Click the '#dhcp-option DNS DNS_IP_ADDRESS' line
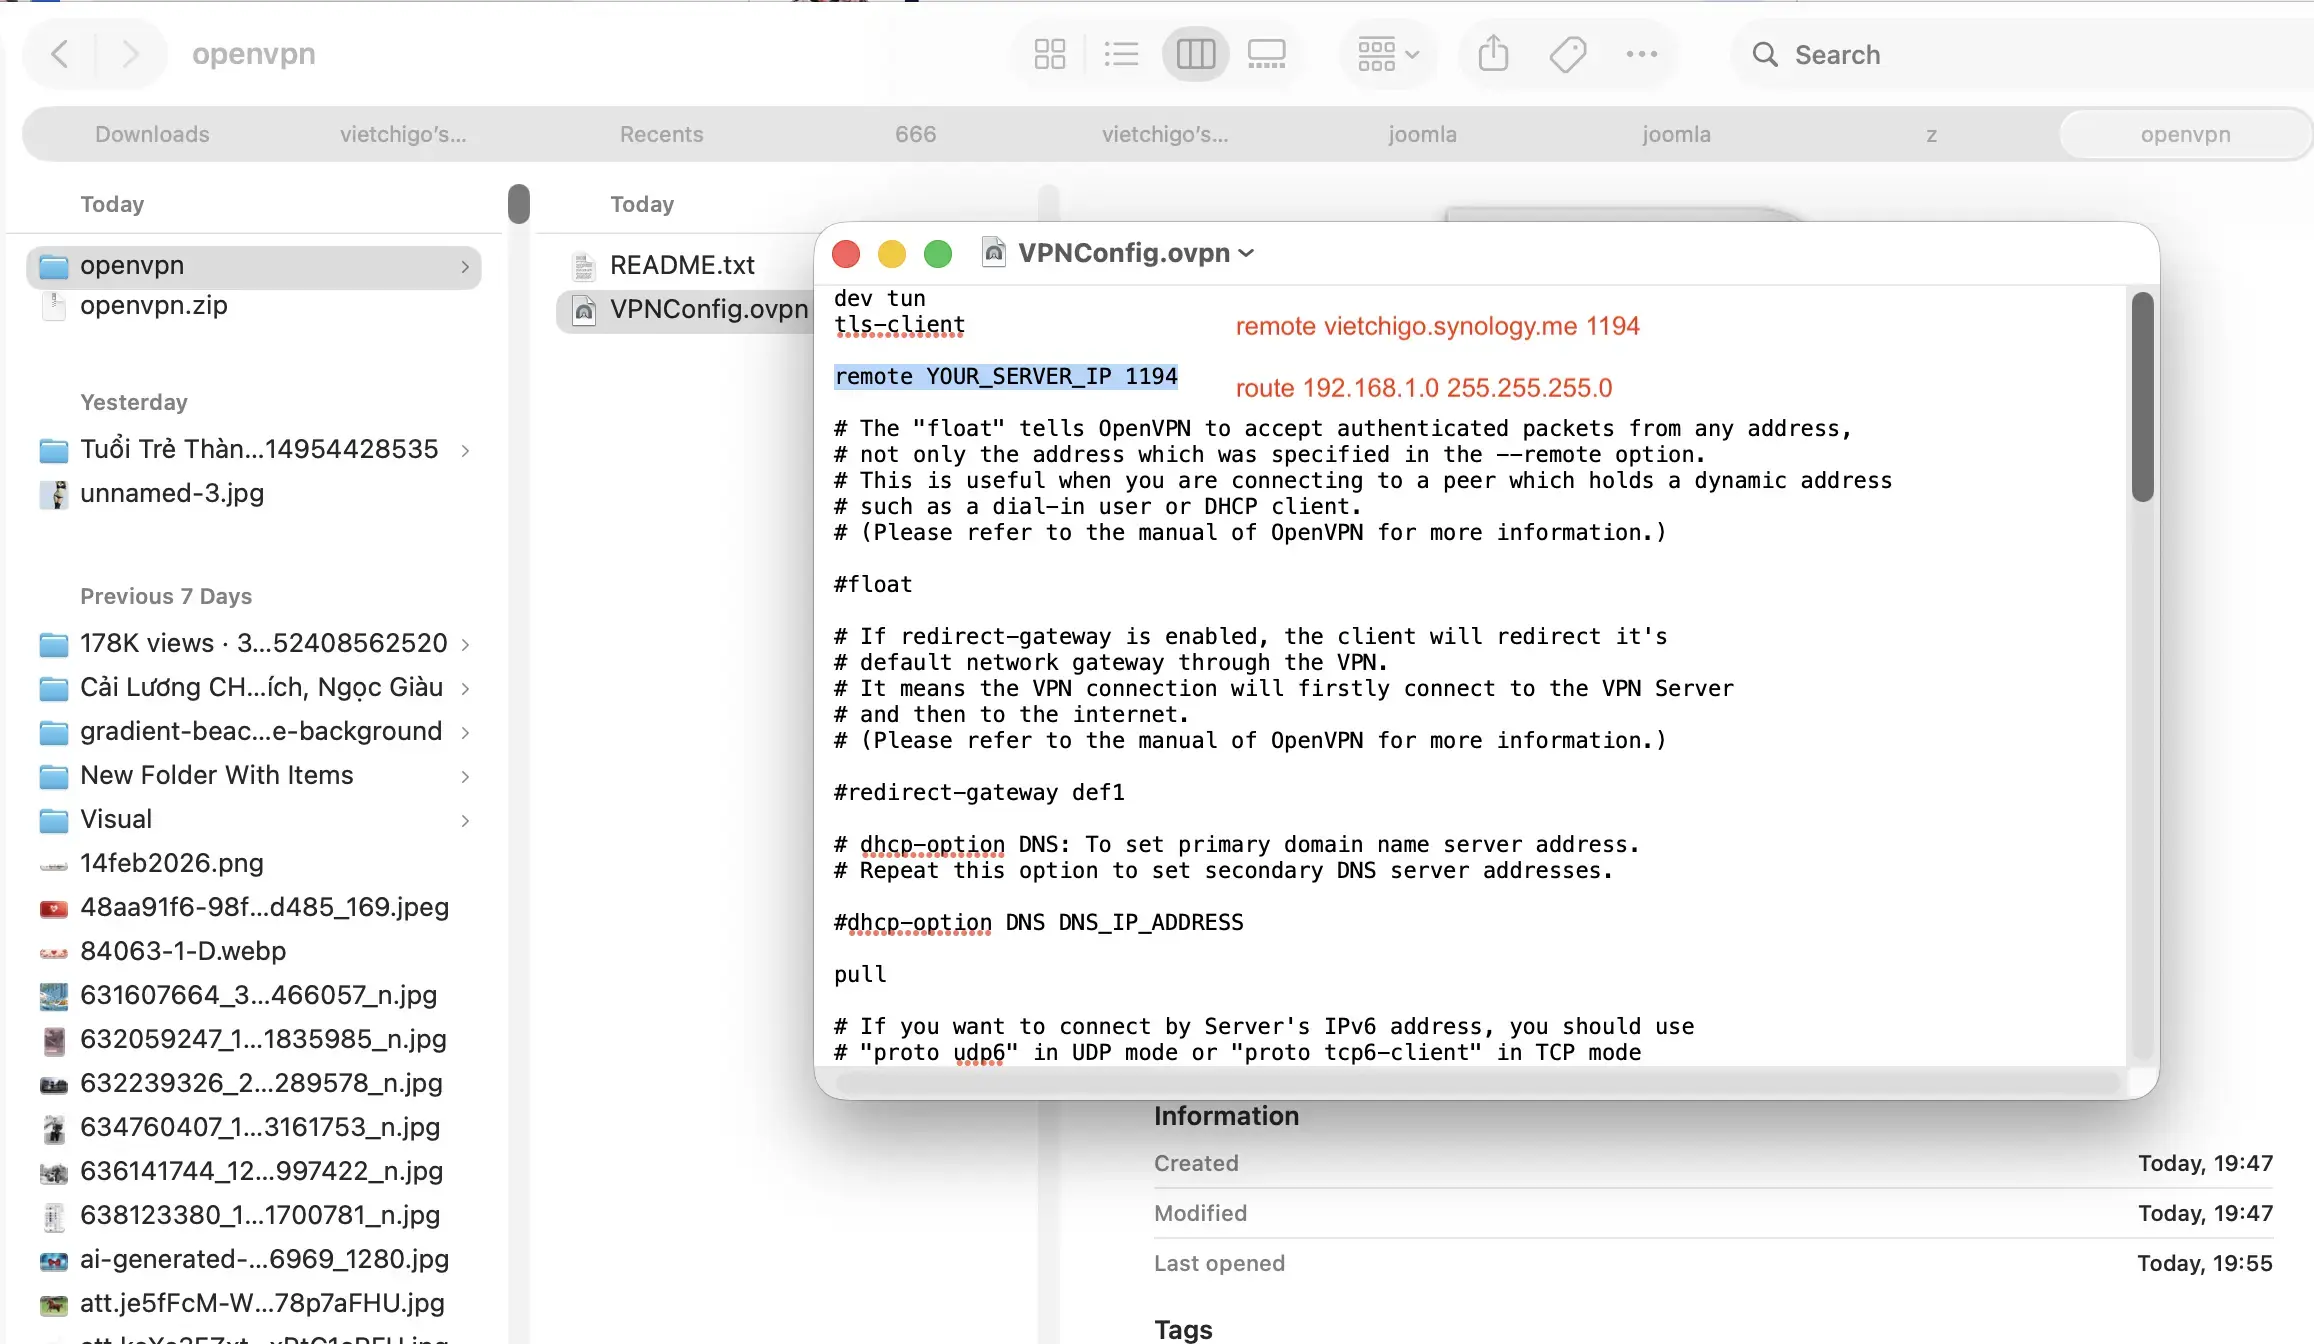Viewport: 2314px width, 1344px height. pyautogui.click(x=1039, y=923)
